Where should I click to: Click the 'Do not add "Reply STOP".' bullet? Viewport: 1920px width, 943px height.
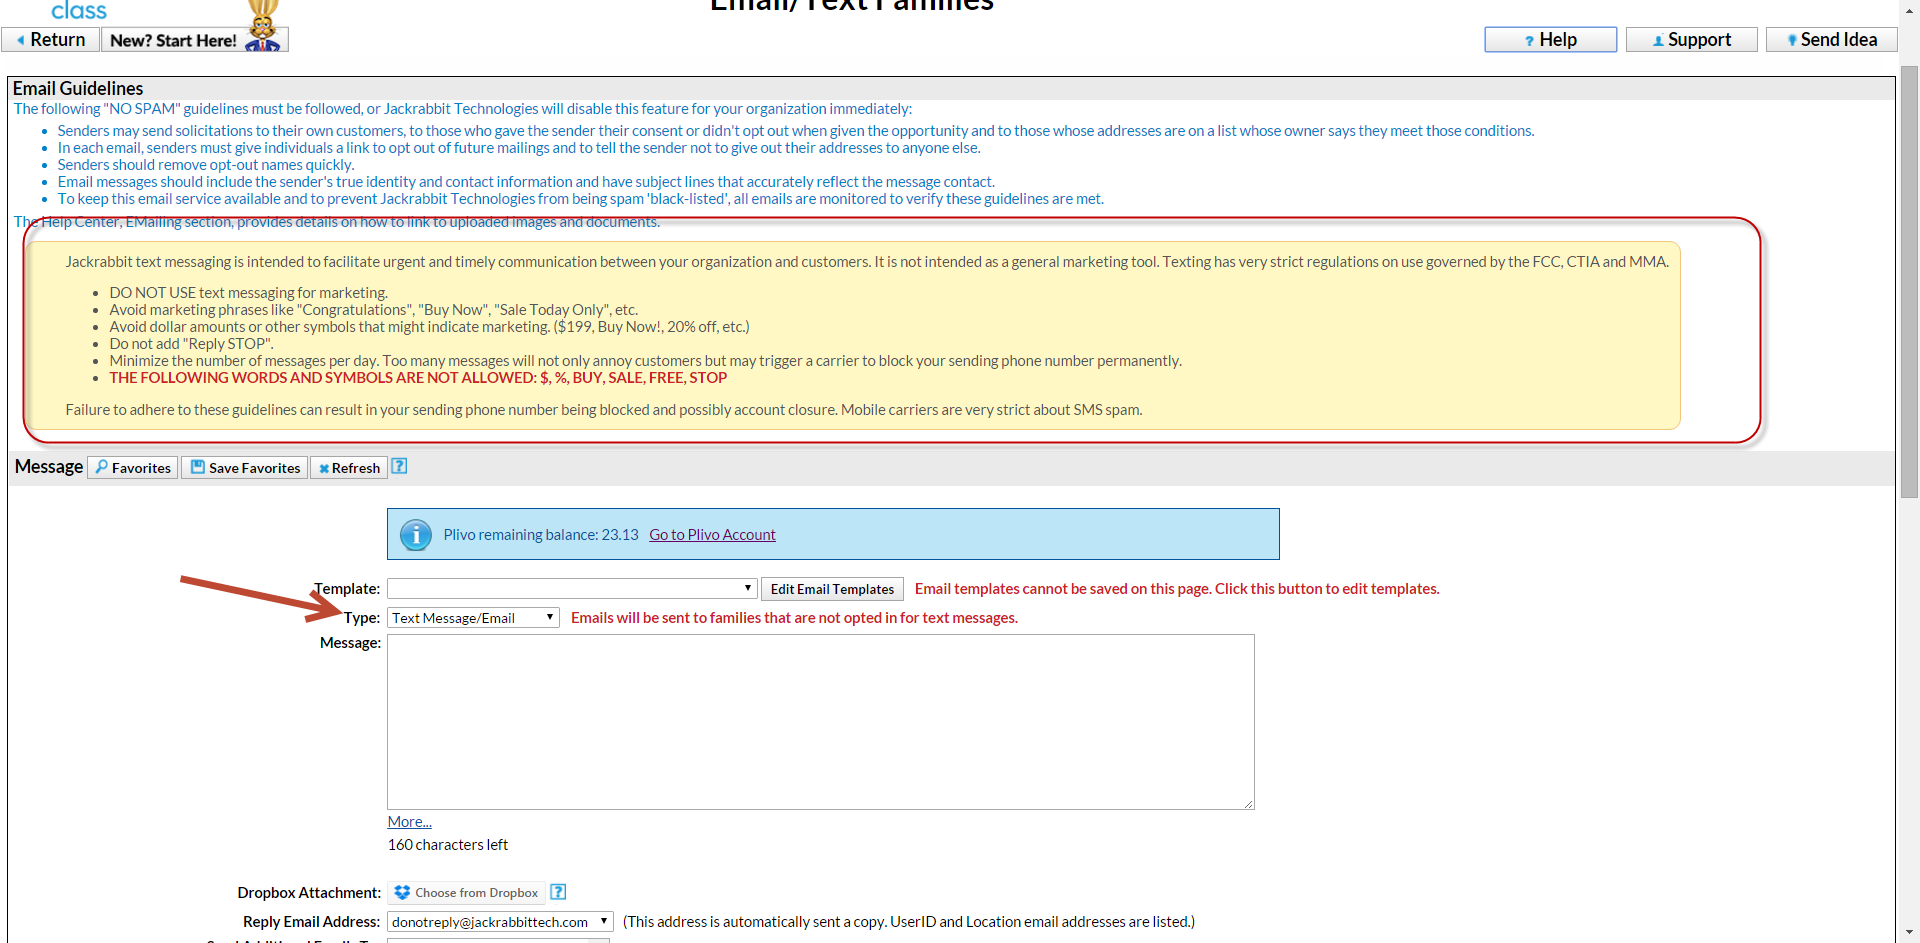tap(191, 344)
